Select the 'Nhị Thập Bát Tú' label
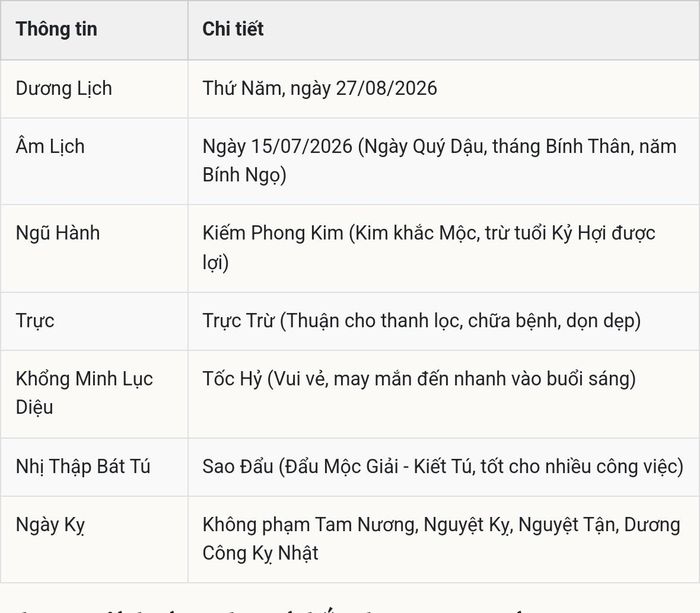Screen dimensions: 700x613 tap(83, 467)
